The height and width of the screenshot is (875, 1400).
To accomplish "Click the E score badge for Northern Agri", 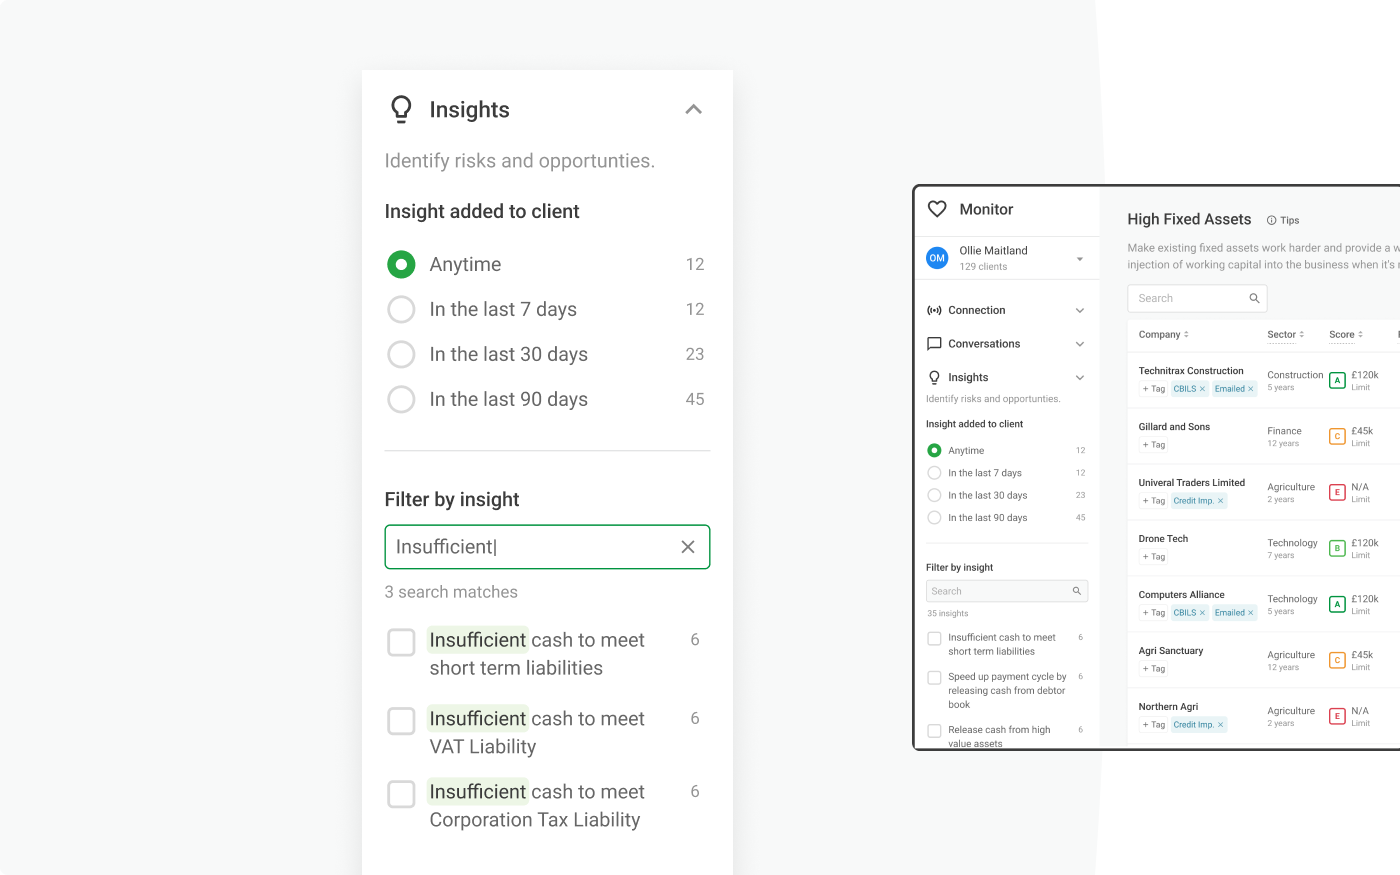I will pyautogui.click(x=1337, y=716).
